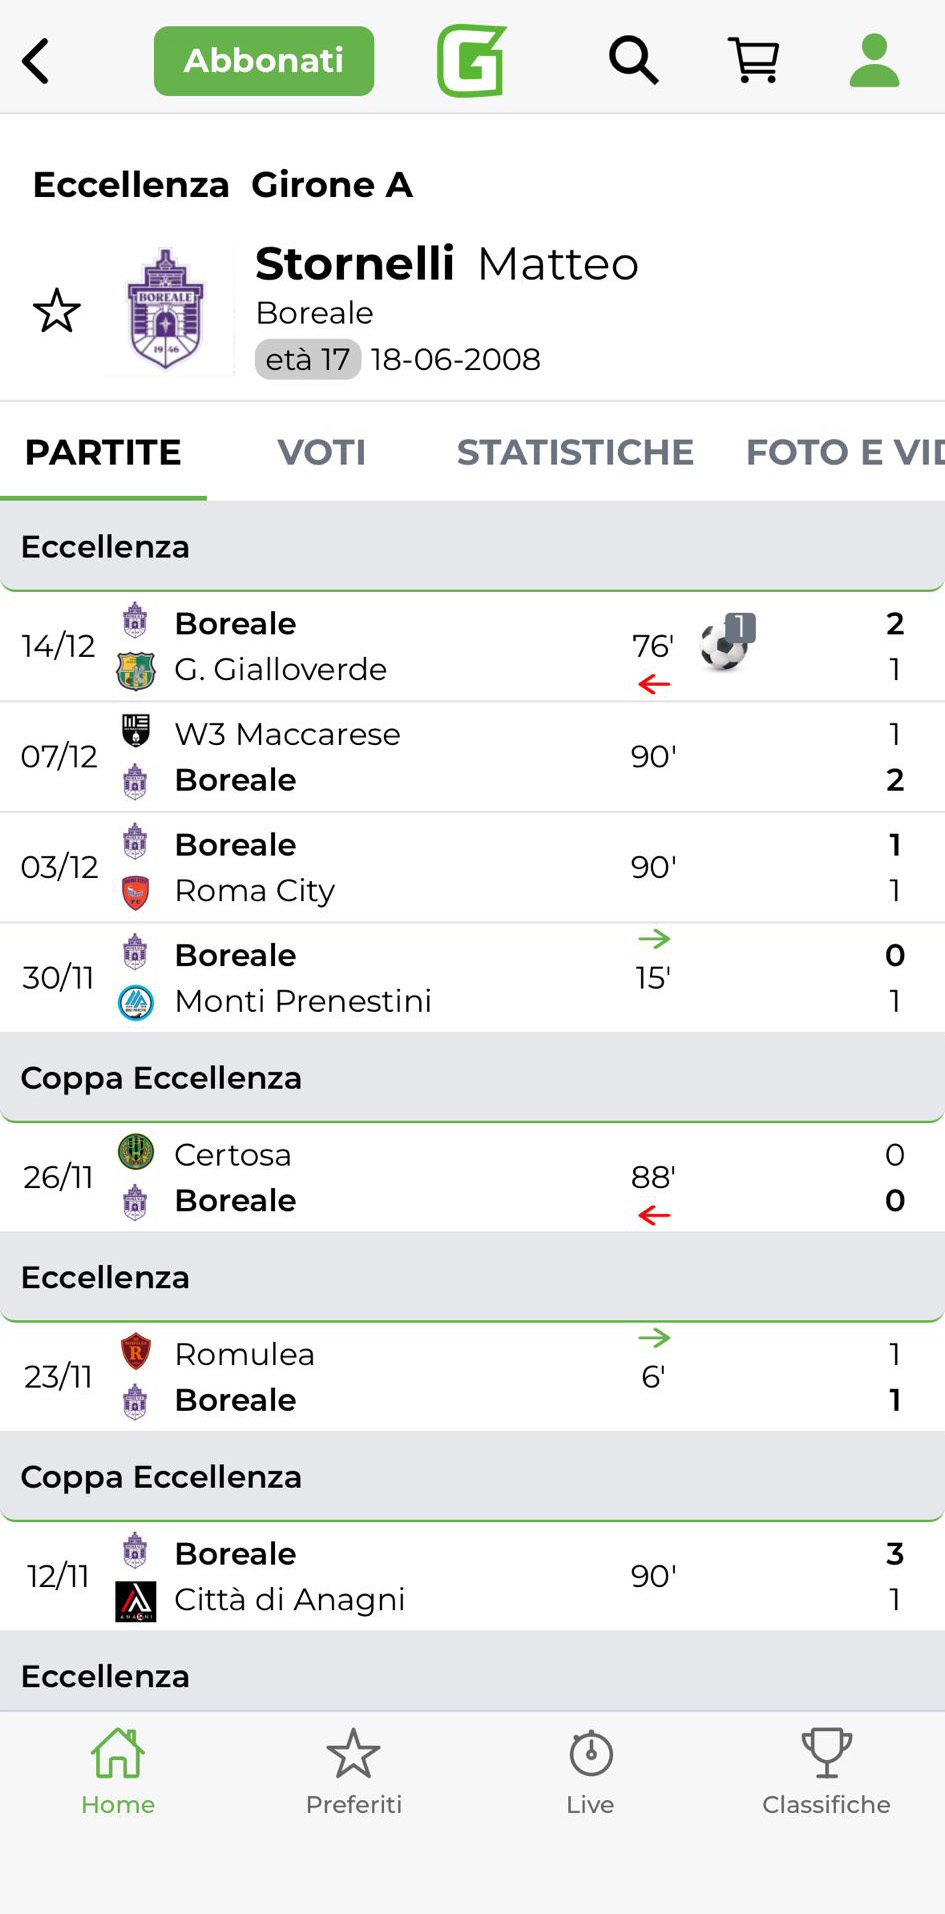Go to Home in bottom navigation

[118, 1771]
